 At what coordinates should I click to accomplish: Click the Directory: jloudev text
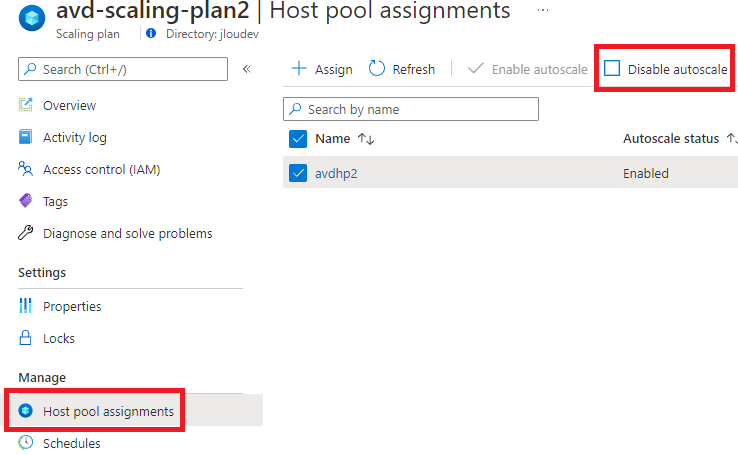pyautogui.click(x=212, y=34)
